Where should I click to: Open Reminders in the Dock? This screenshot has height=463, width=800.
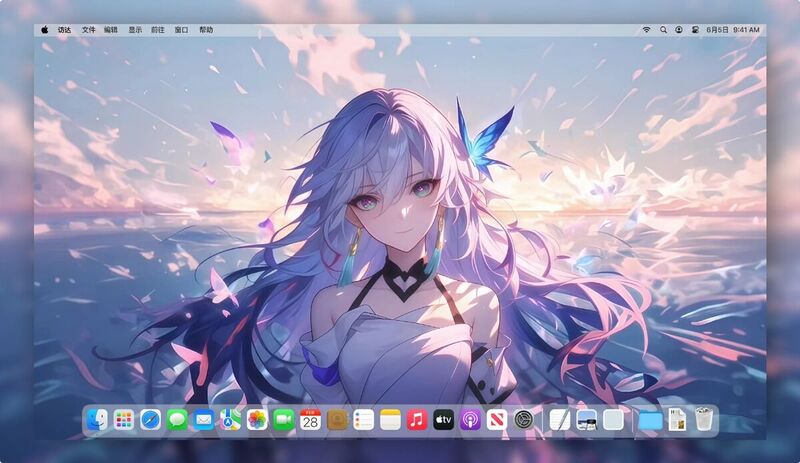[x=364, y=420]
